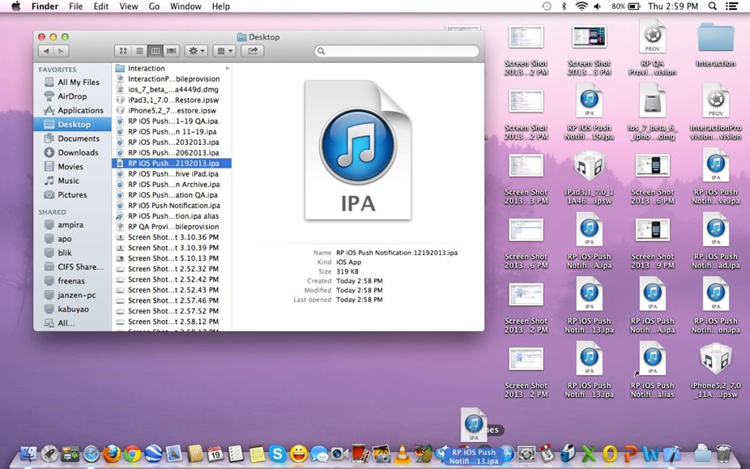Switch Finder to list view

tap(139, 50)
